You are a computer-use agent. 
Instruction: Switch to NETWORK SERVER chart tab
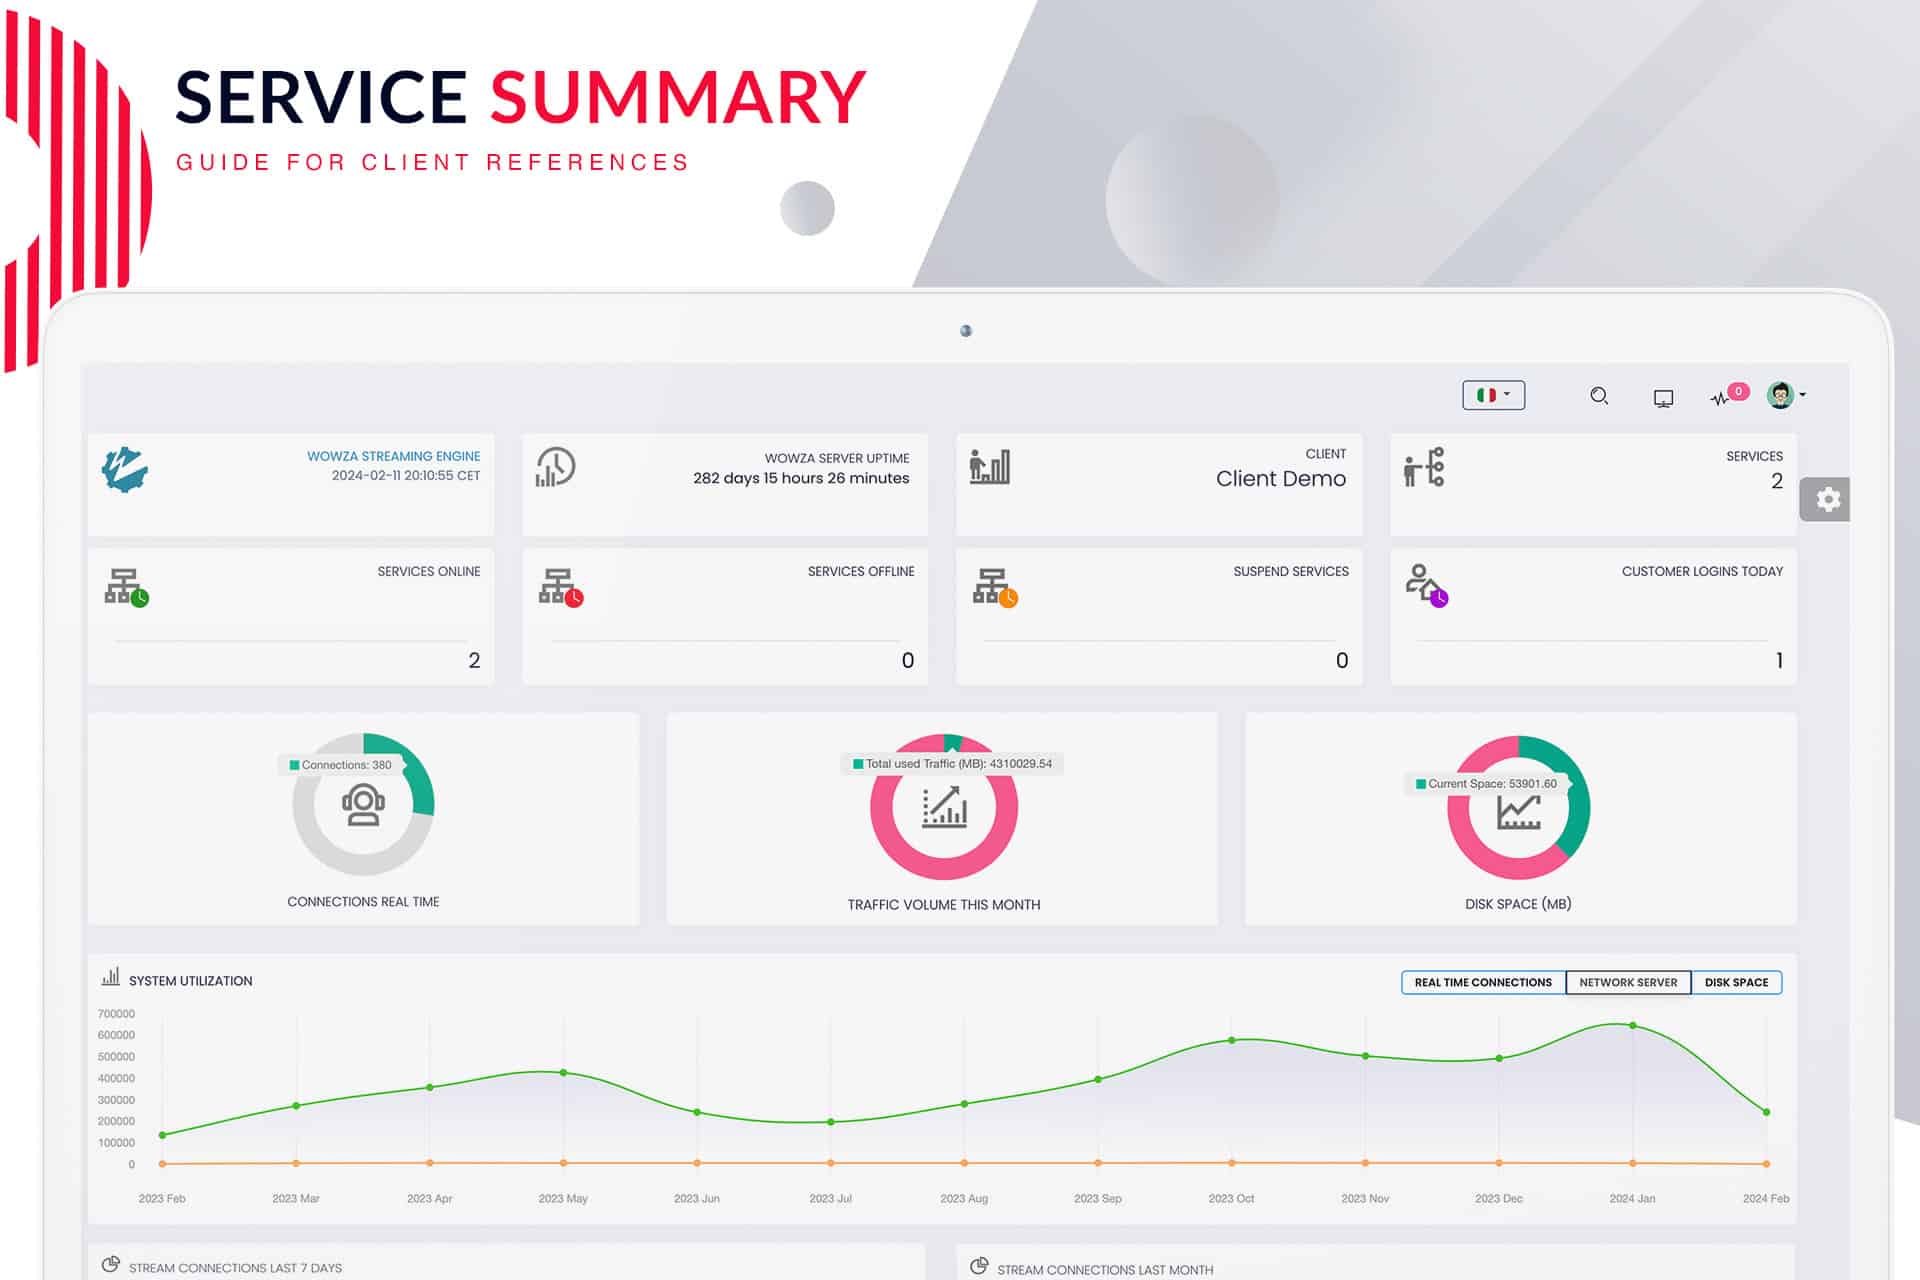[x=1628, y=983]
